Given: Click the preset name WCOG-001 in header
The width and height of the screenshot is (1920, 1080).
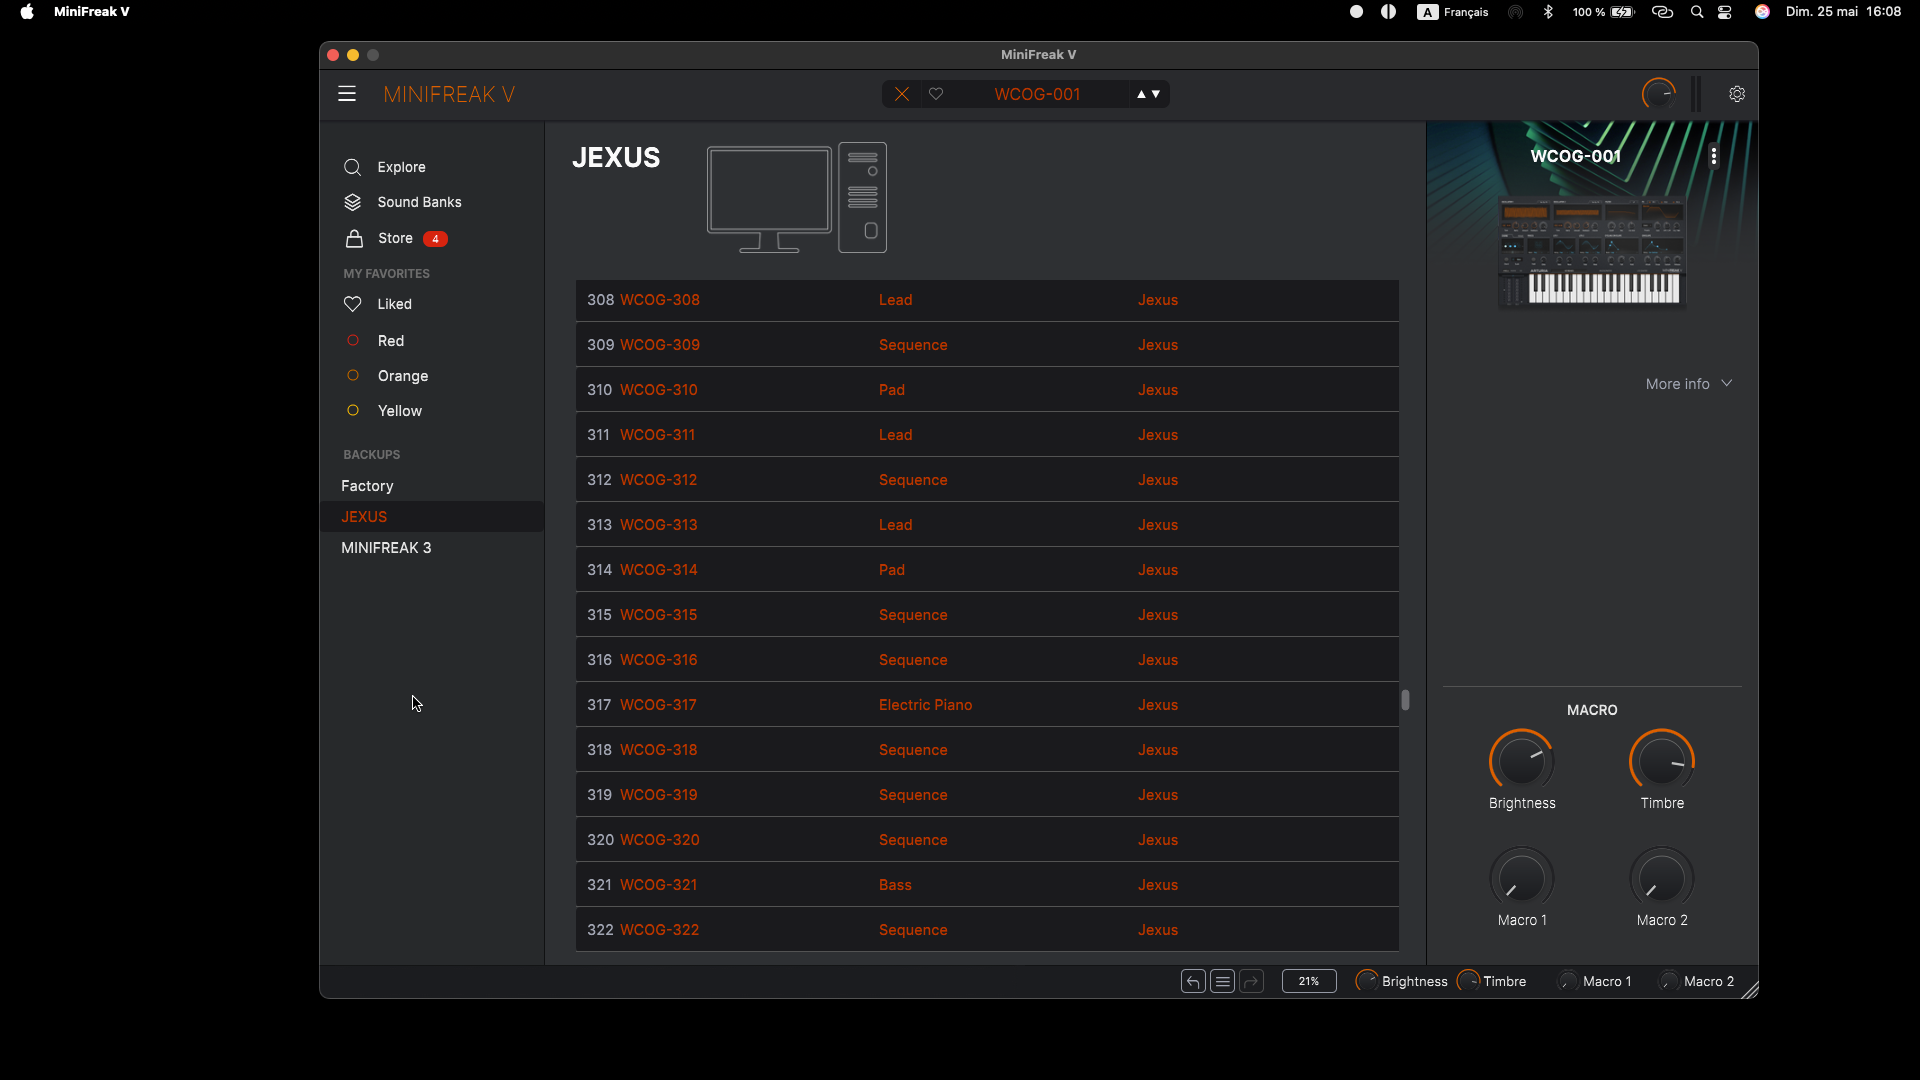Looking at the screenshot, I should (1037, 94).
